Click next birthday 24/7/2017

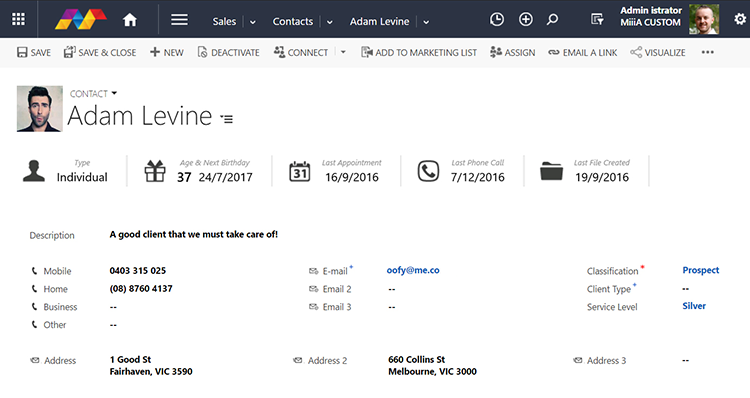[x=225, y=177]
